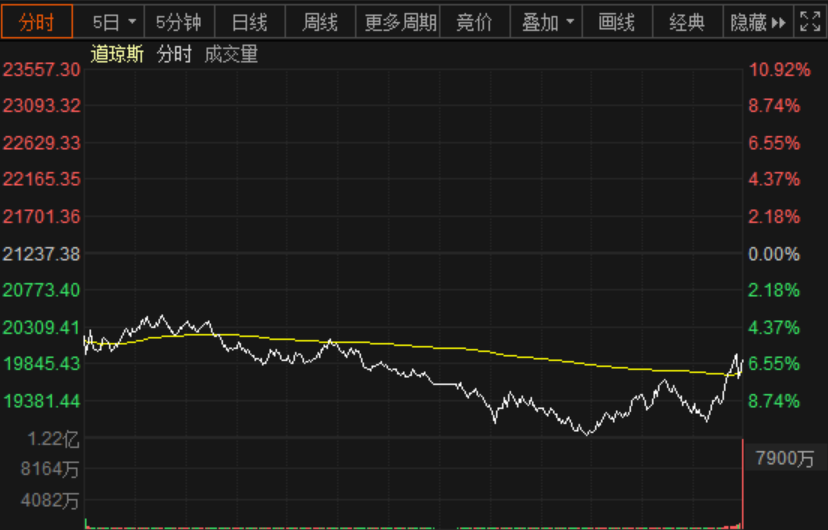Viewport: 828px width, 530px height.
Task: Click the 10.92% top percentage label
Action: [774, 69]
